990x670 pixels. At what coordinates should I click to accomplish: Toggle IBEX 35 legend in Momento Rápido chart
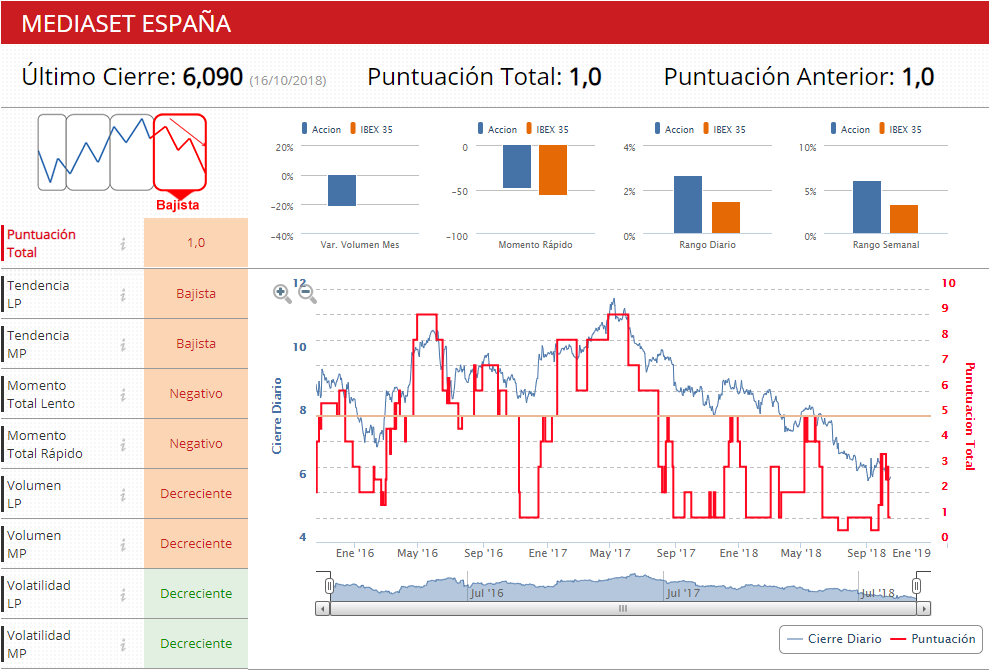coord(547,129)
